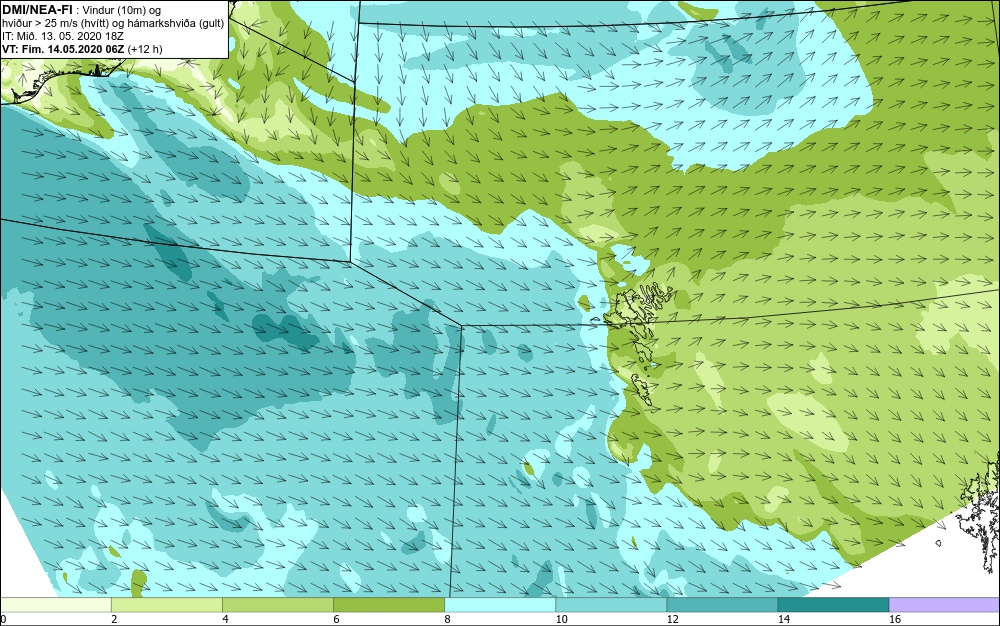This screenshot has height=626, width=1000.
Task: Click the 10–12 m/s light teal legend swatch
Action: click(x=610, y=604)
